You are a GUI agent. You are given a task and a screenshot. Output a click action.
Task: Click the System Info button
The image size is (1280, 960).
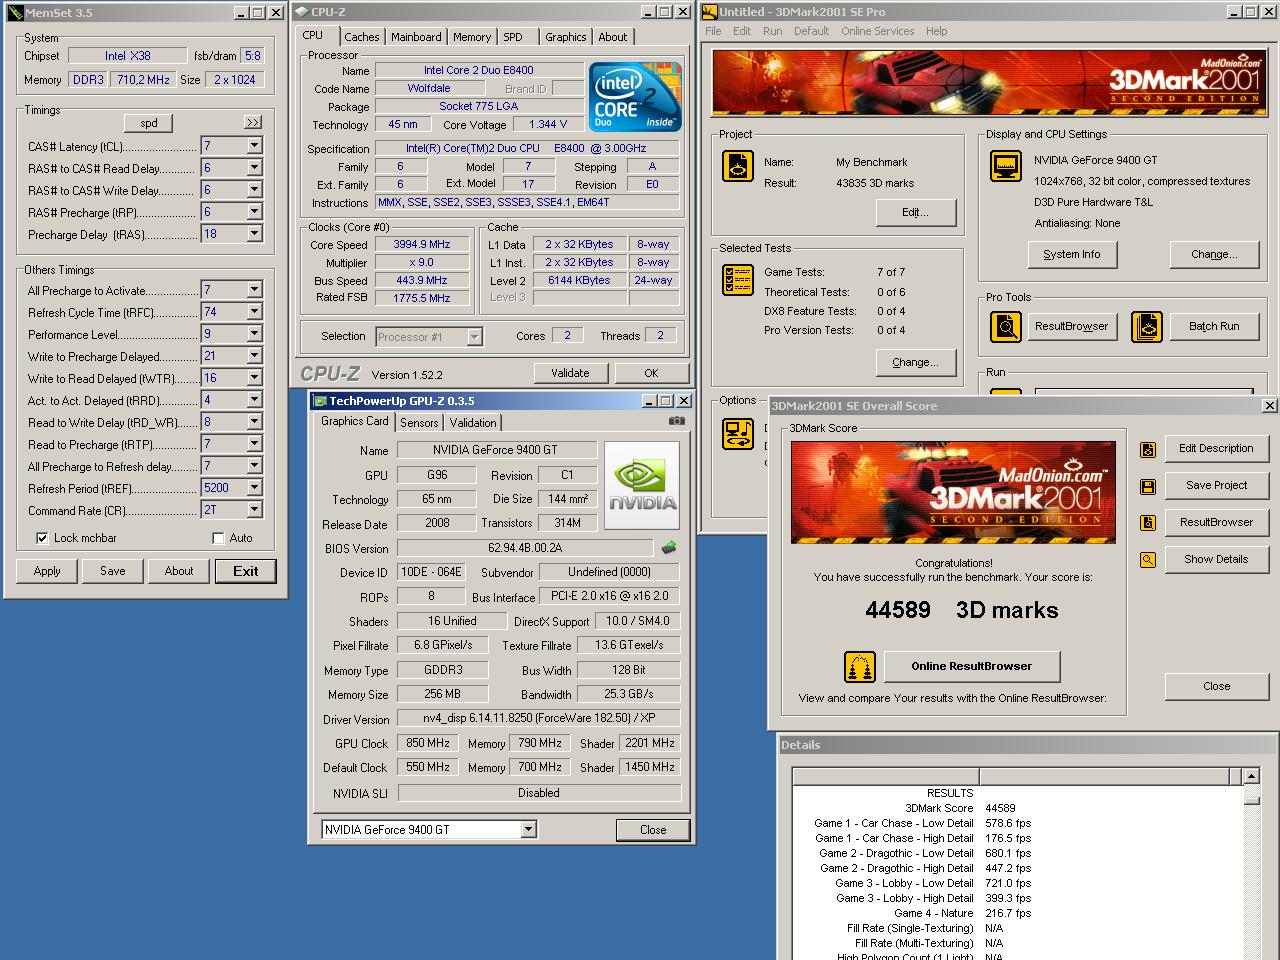click(x=1071, y=254)
